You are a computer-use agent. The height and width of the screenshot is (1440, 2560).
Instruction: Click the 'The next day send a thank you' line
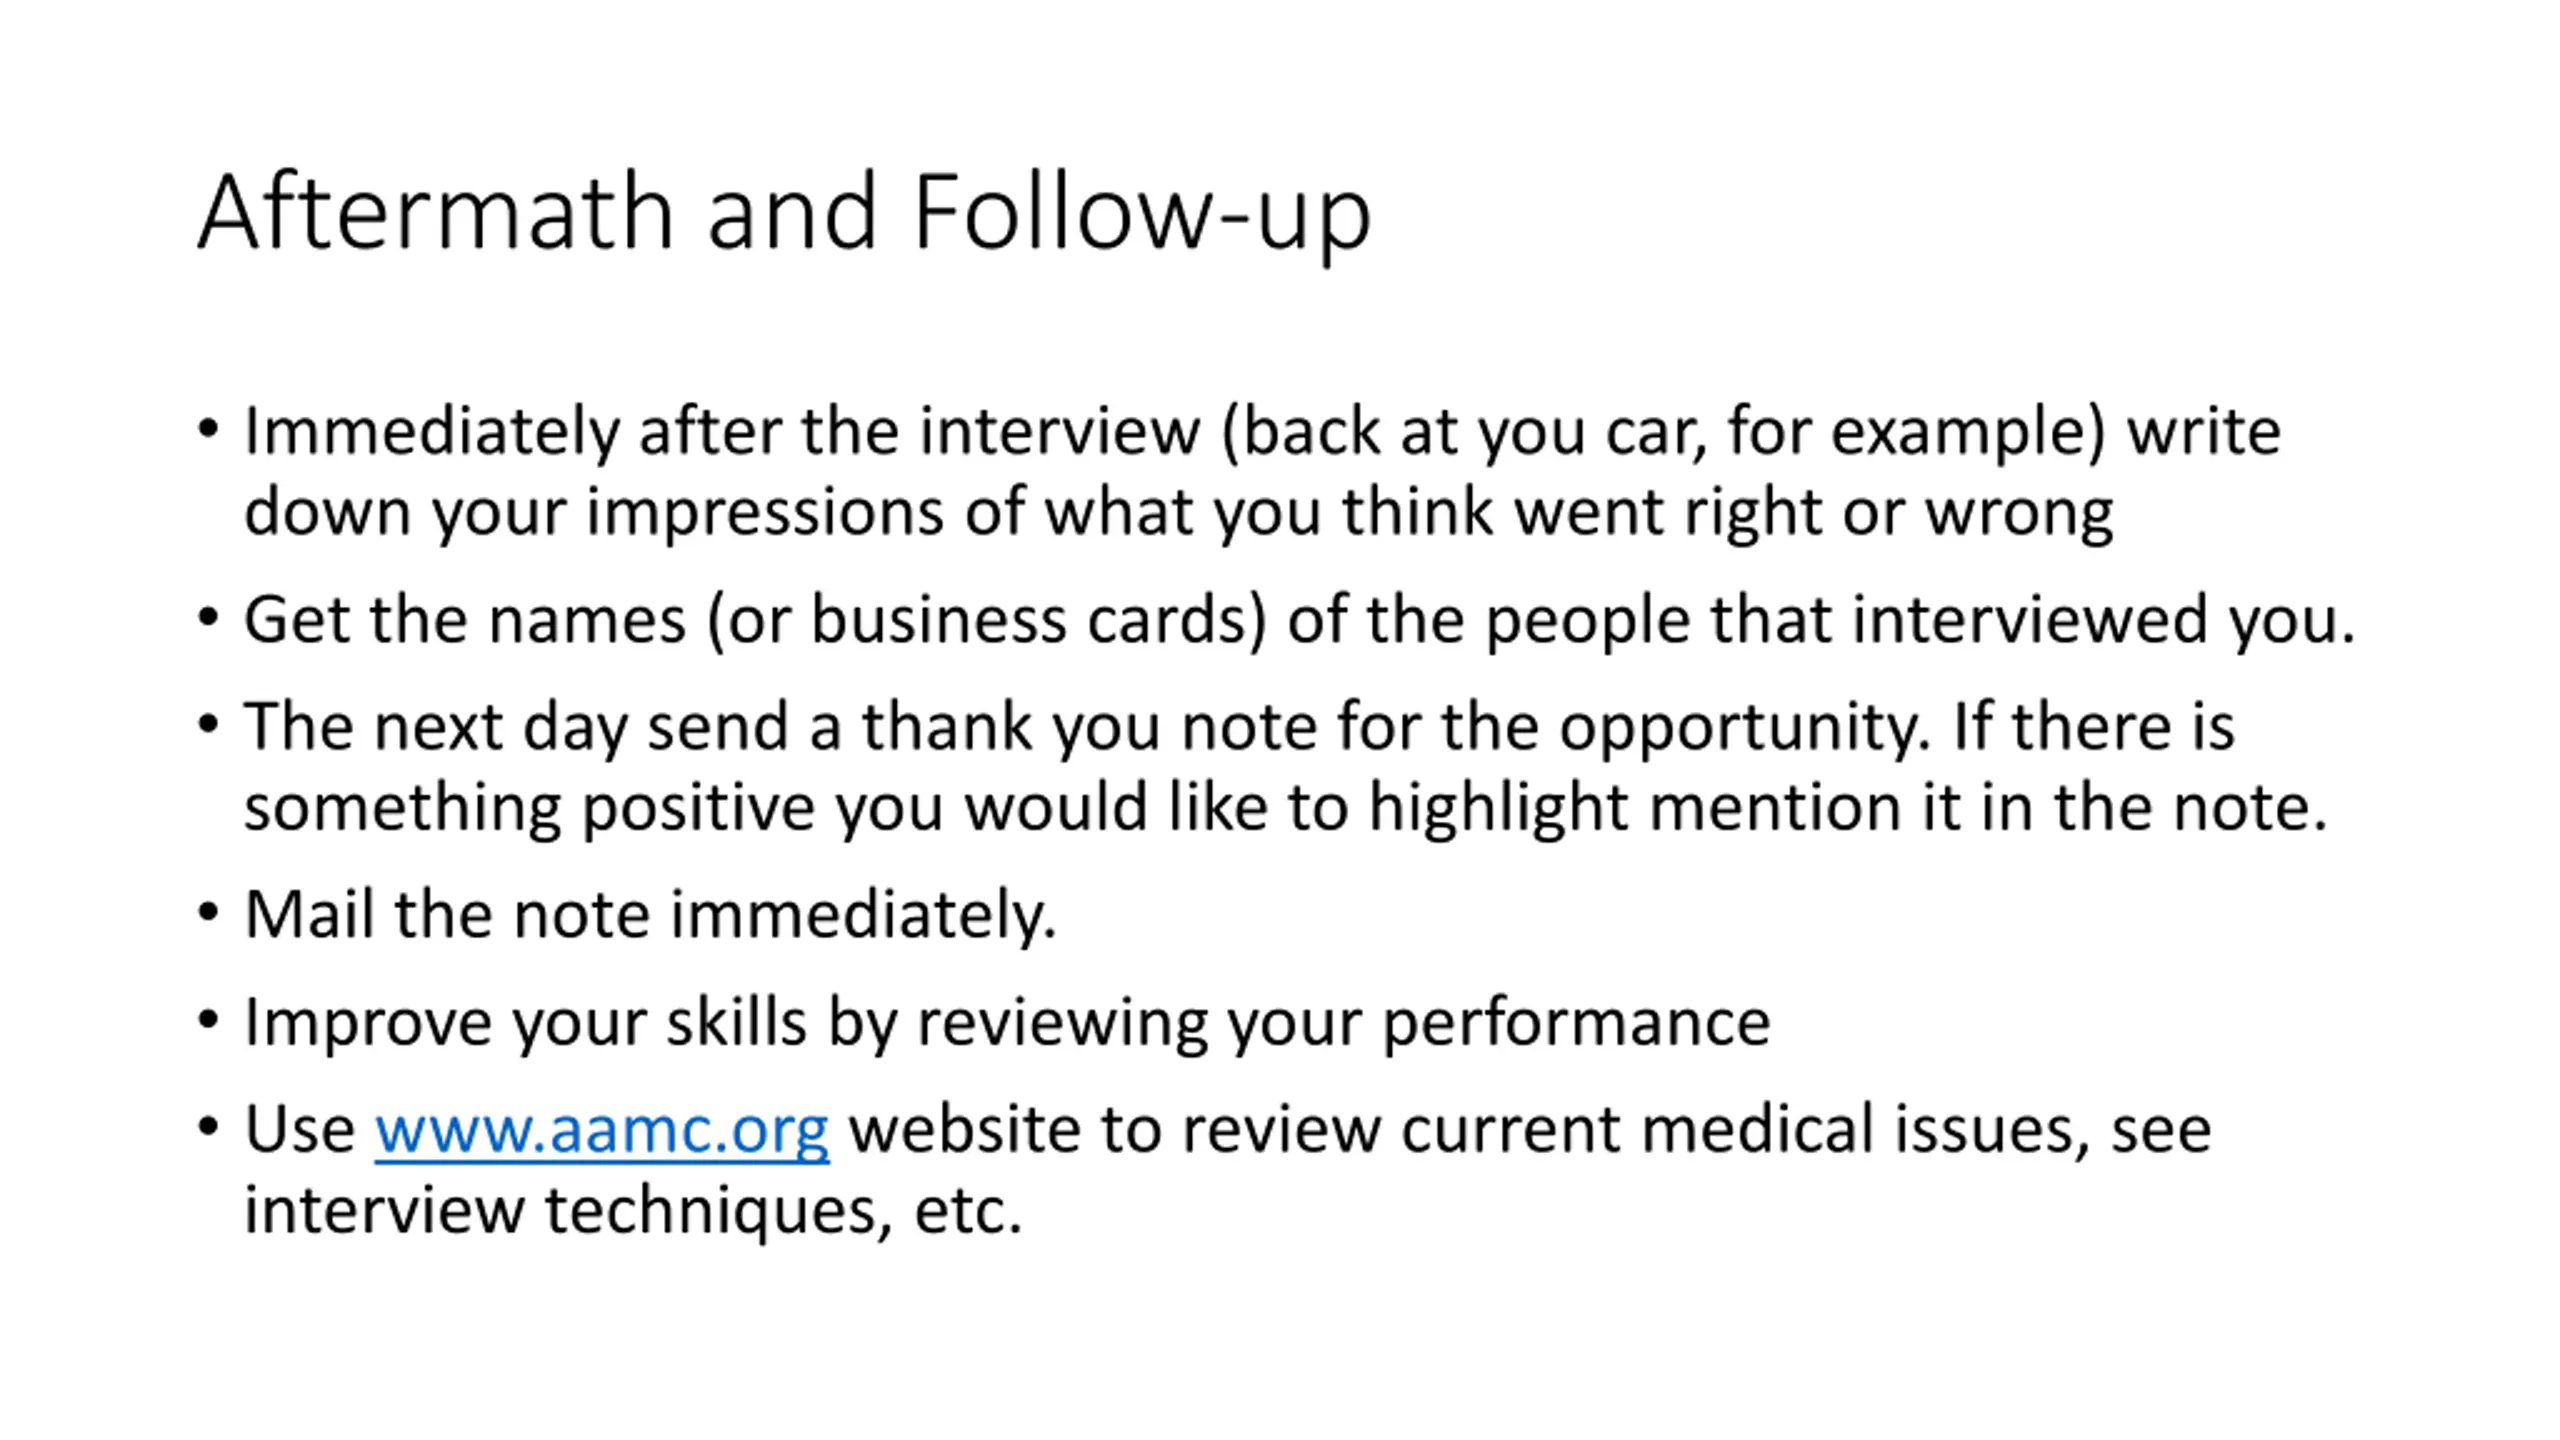pyautogui.click(x=1239, y=727)
